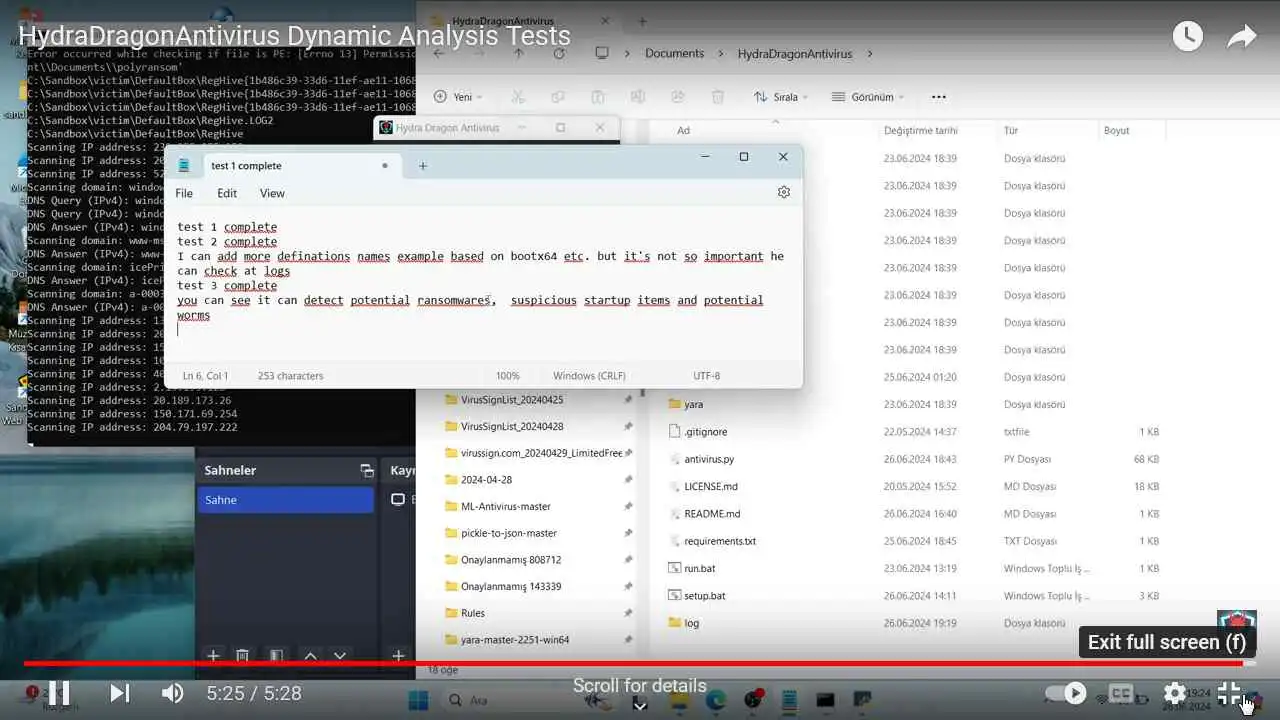Click the Paste icon in Explorer toolbar

point(597,97)
